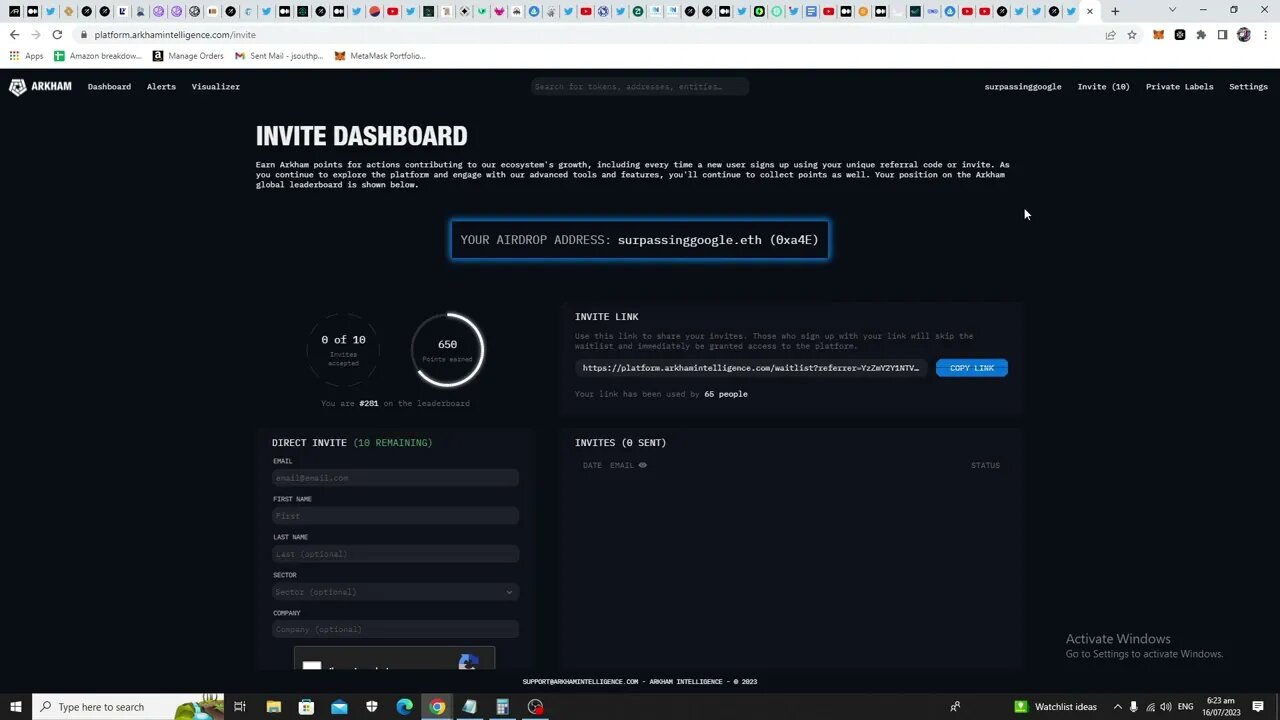Click the STATUS column header

pos(985,465)
